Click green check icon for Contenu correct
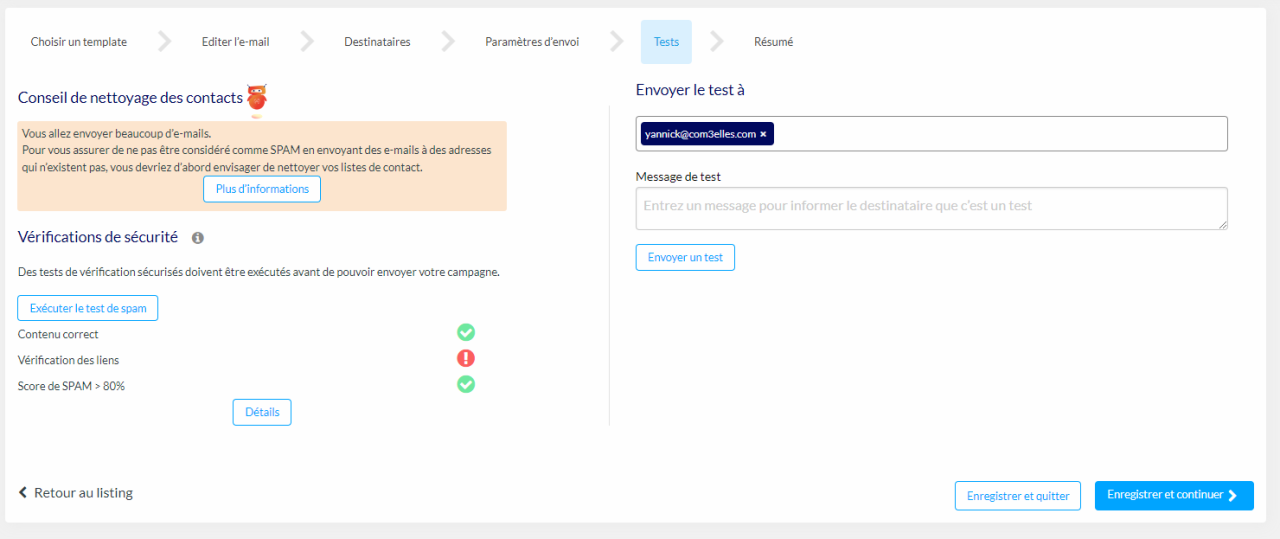This screenshot has height=539, width=1280. 466,333
